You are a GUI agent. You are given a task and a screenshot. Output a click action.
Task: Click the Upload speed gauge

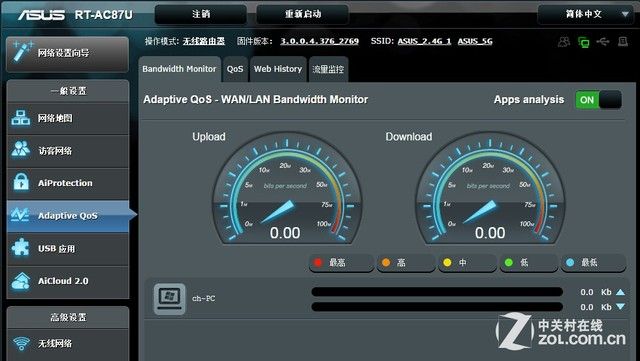click(287, 188)
